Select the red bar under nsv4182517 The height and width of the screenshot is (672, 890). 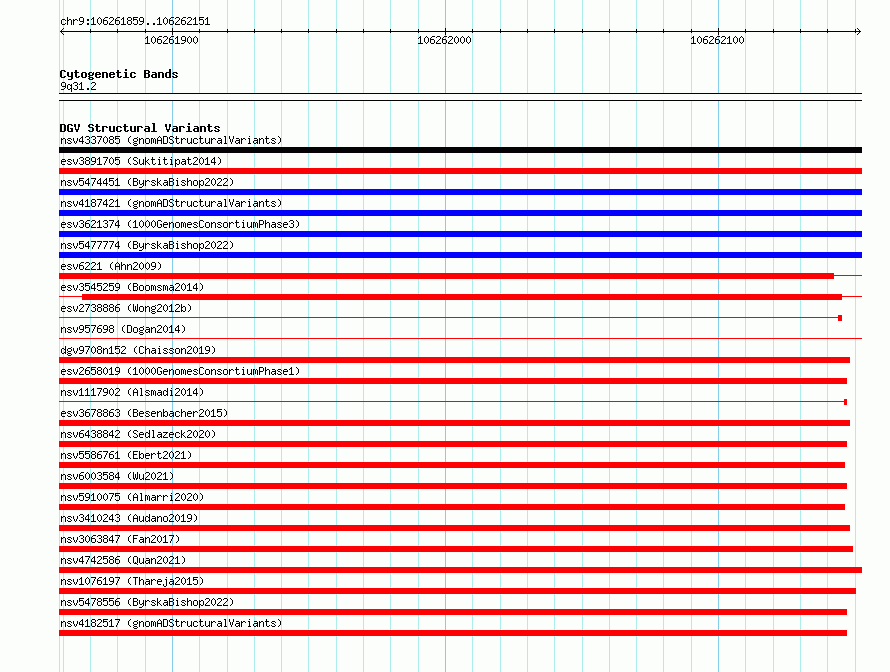point(453,633)
